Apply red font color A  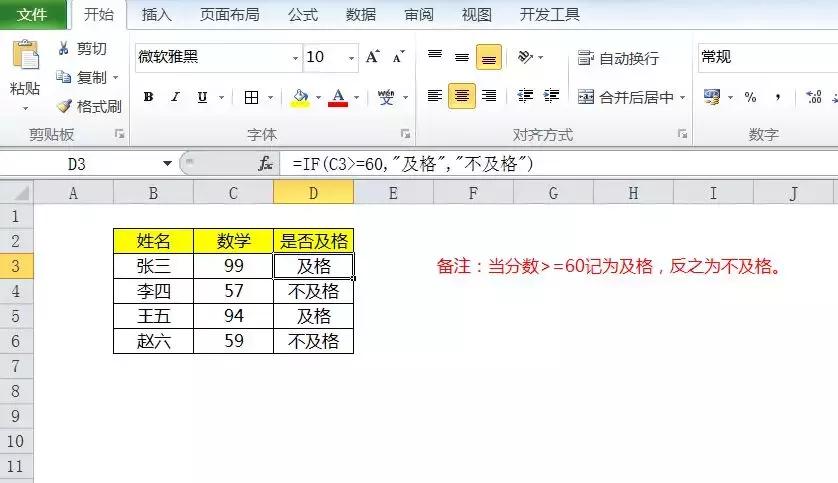pyautogui.click(x=338, y=97)
